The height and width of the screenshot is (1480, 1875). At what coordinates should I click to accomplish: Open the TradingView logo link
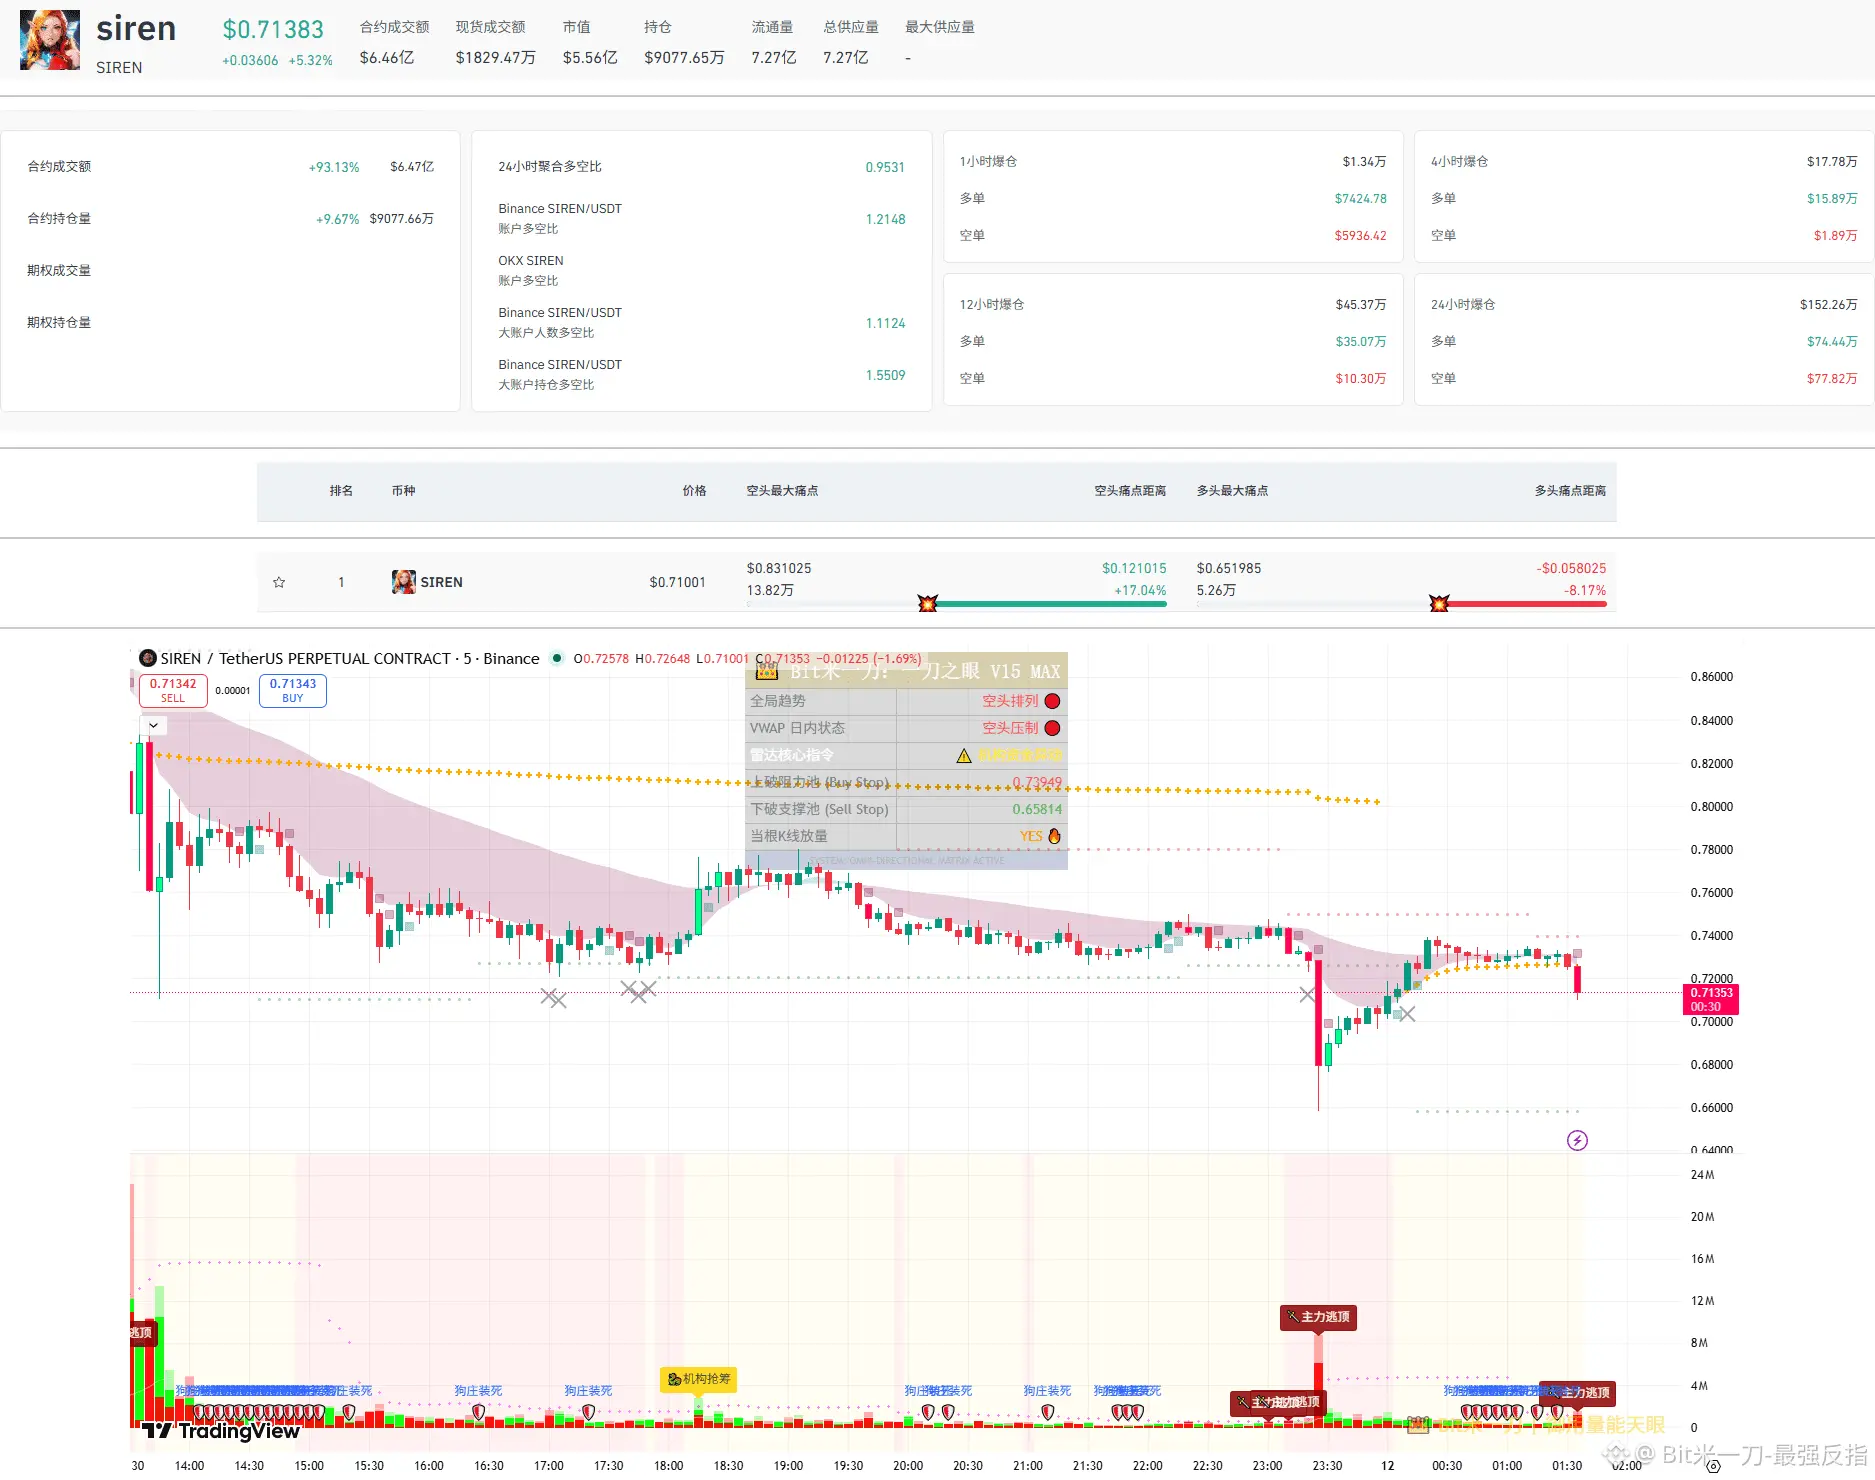(x=221, y=1431)
